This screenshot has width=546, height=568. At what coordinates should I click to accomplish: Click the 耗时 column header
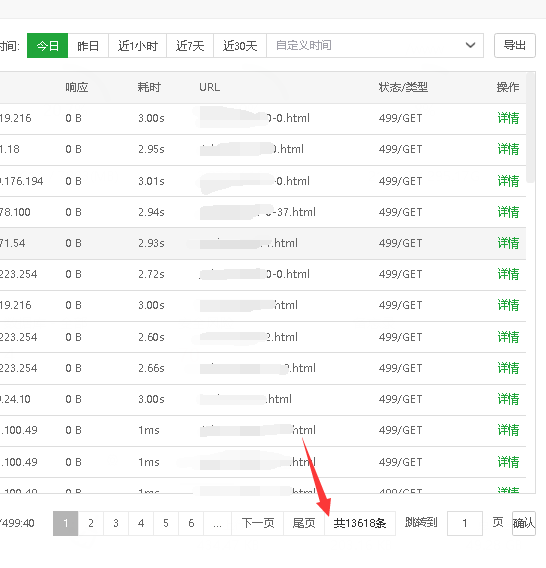149,87
